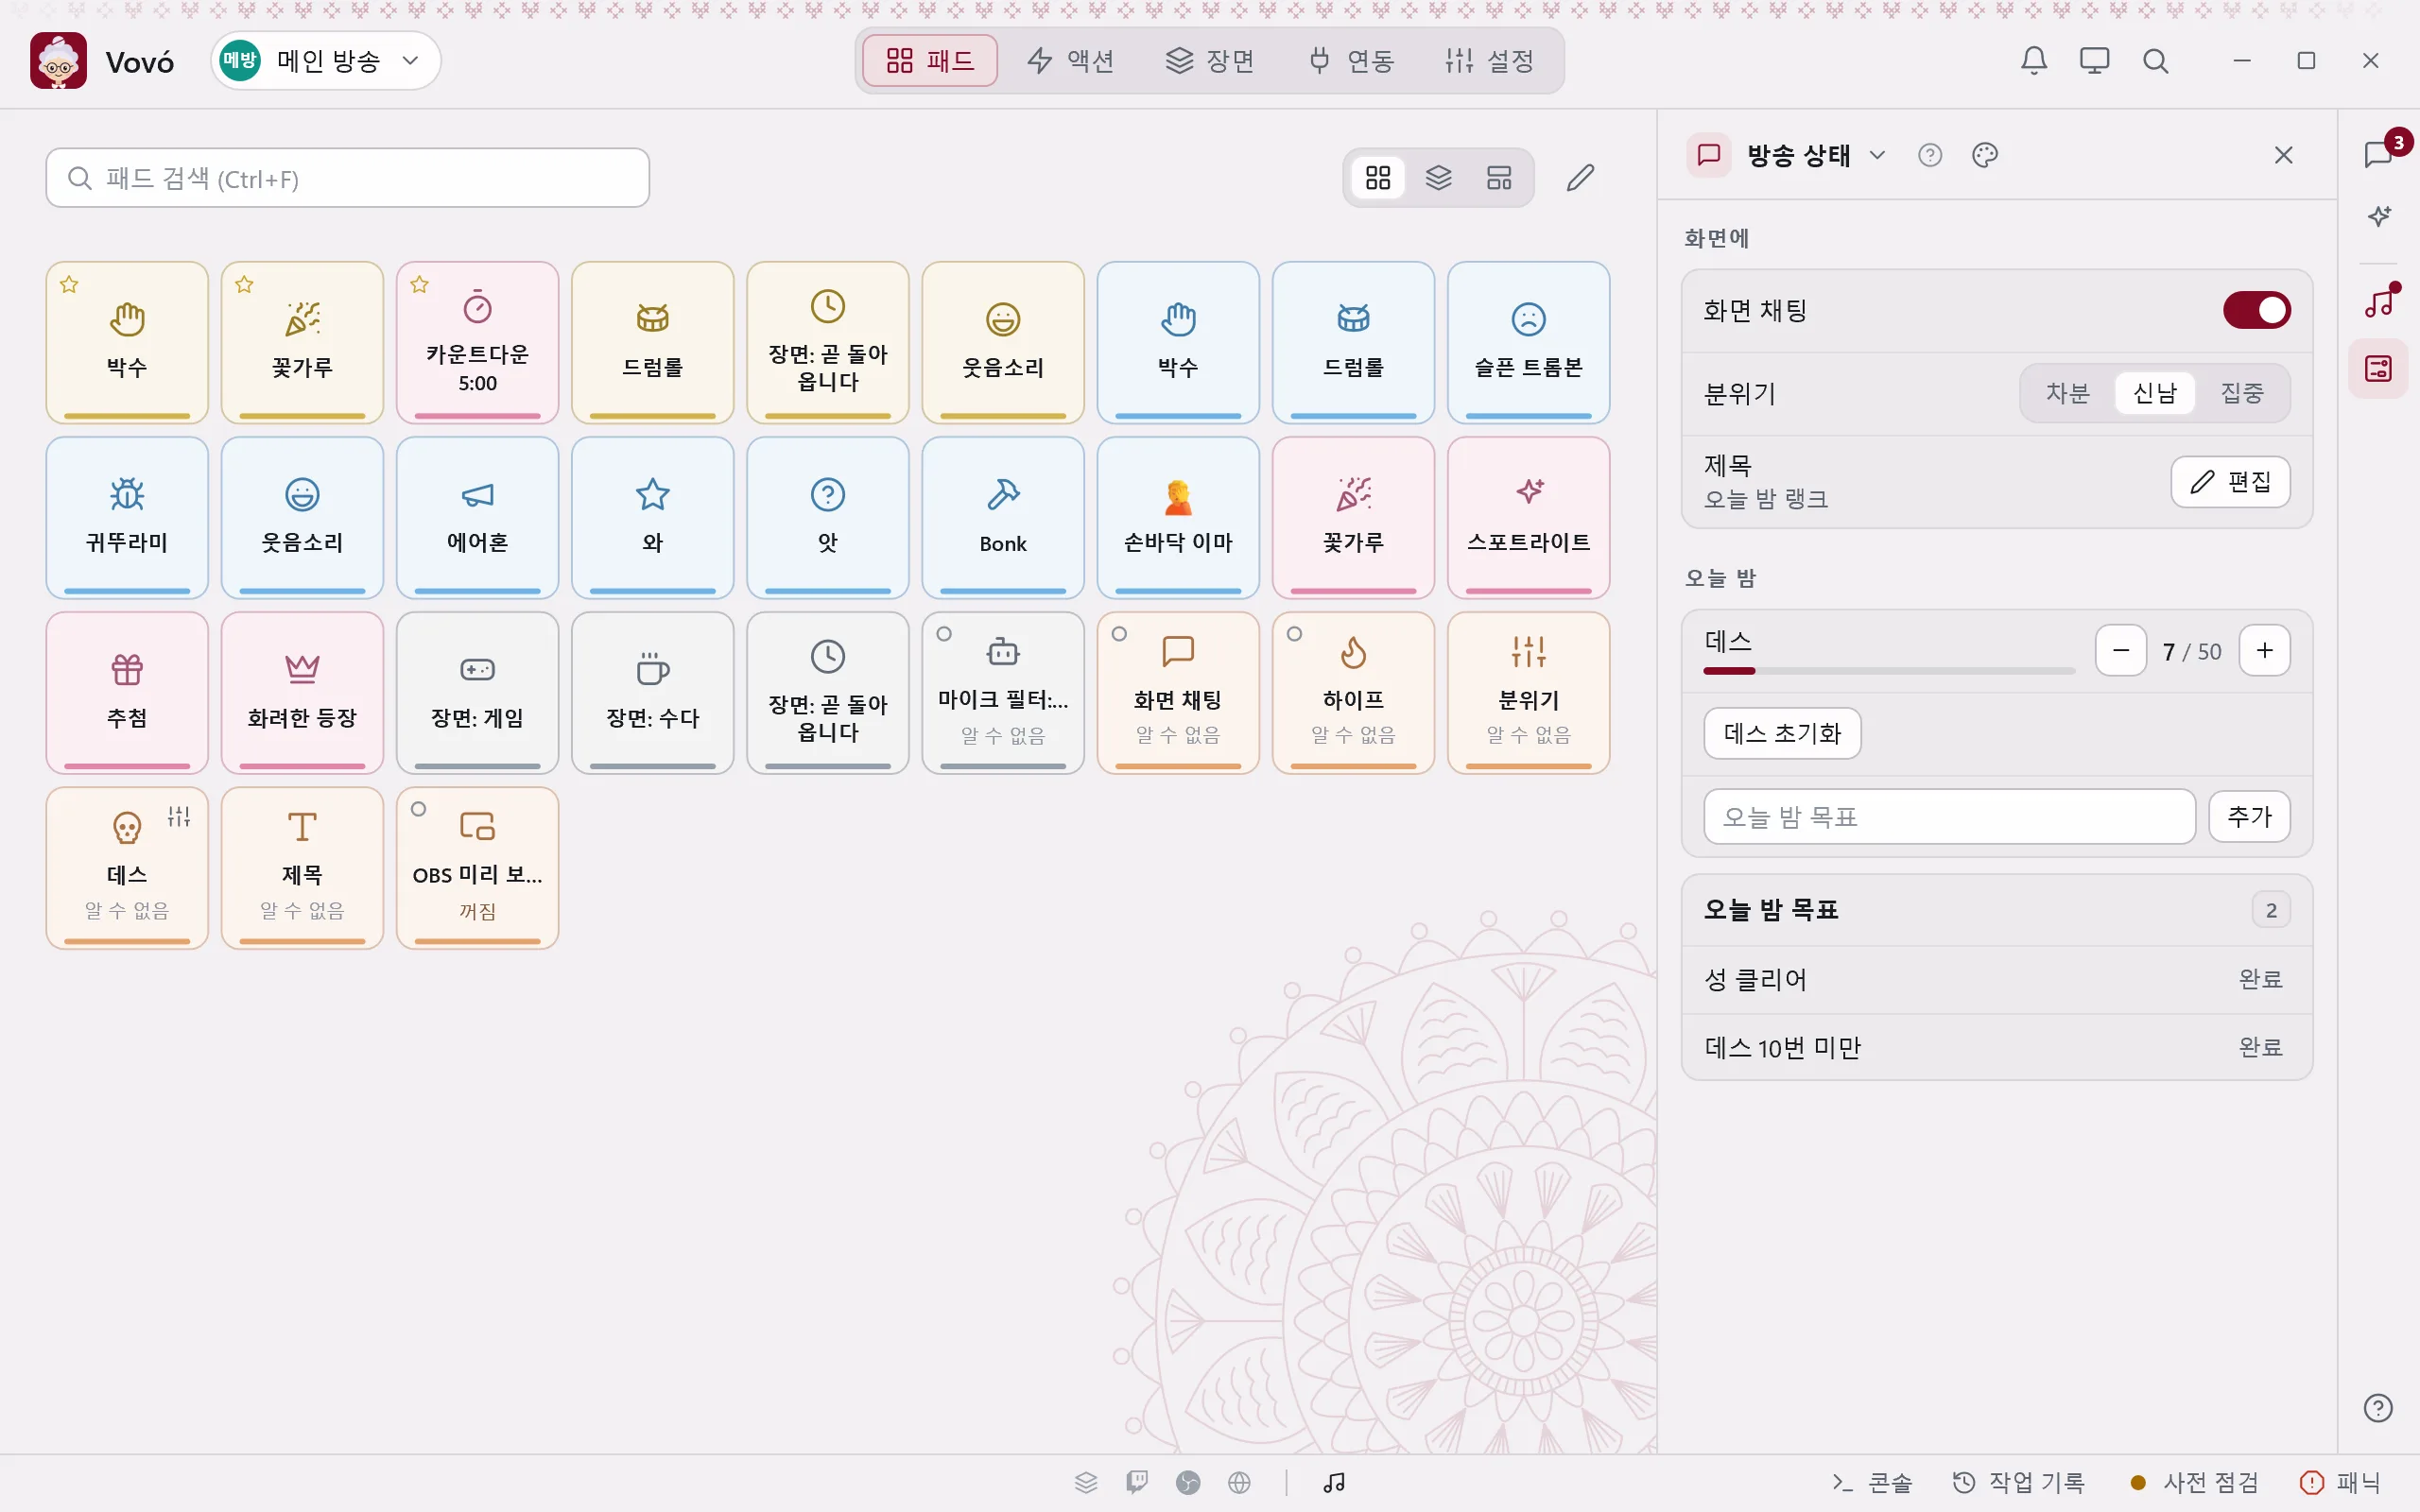Unfavorite the 카운트다운 pad star
Image resolution: width=2420 pixels, height=1512 pixels.
click(419, 285)
